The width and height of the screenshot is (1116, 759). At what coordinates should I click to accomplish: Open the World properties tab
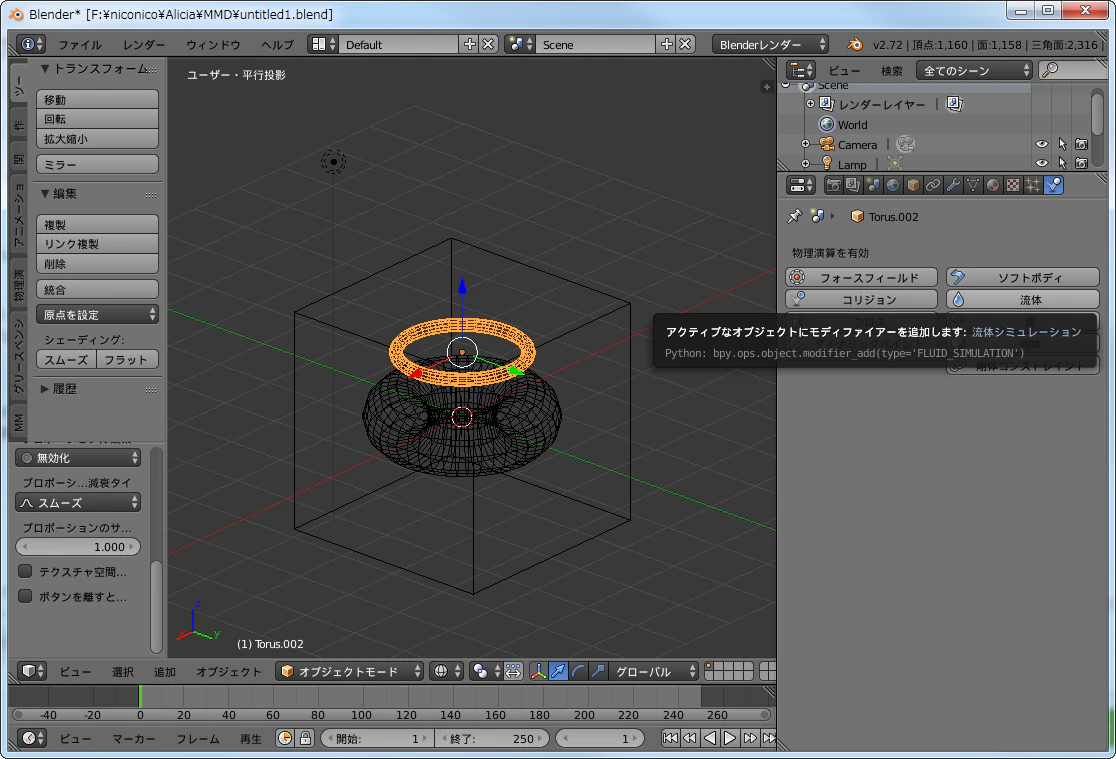pos(893,186)
